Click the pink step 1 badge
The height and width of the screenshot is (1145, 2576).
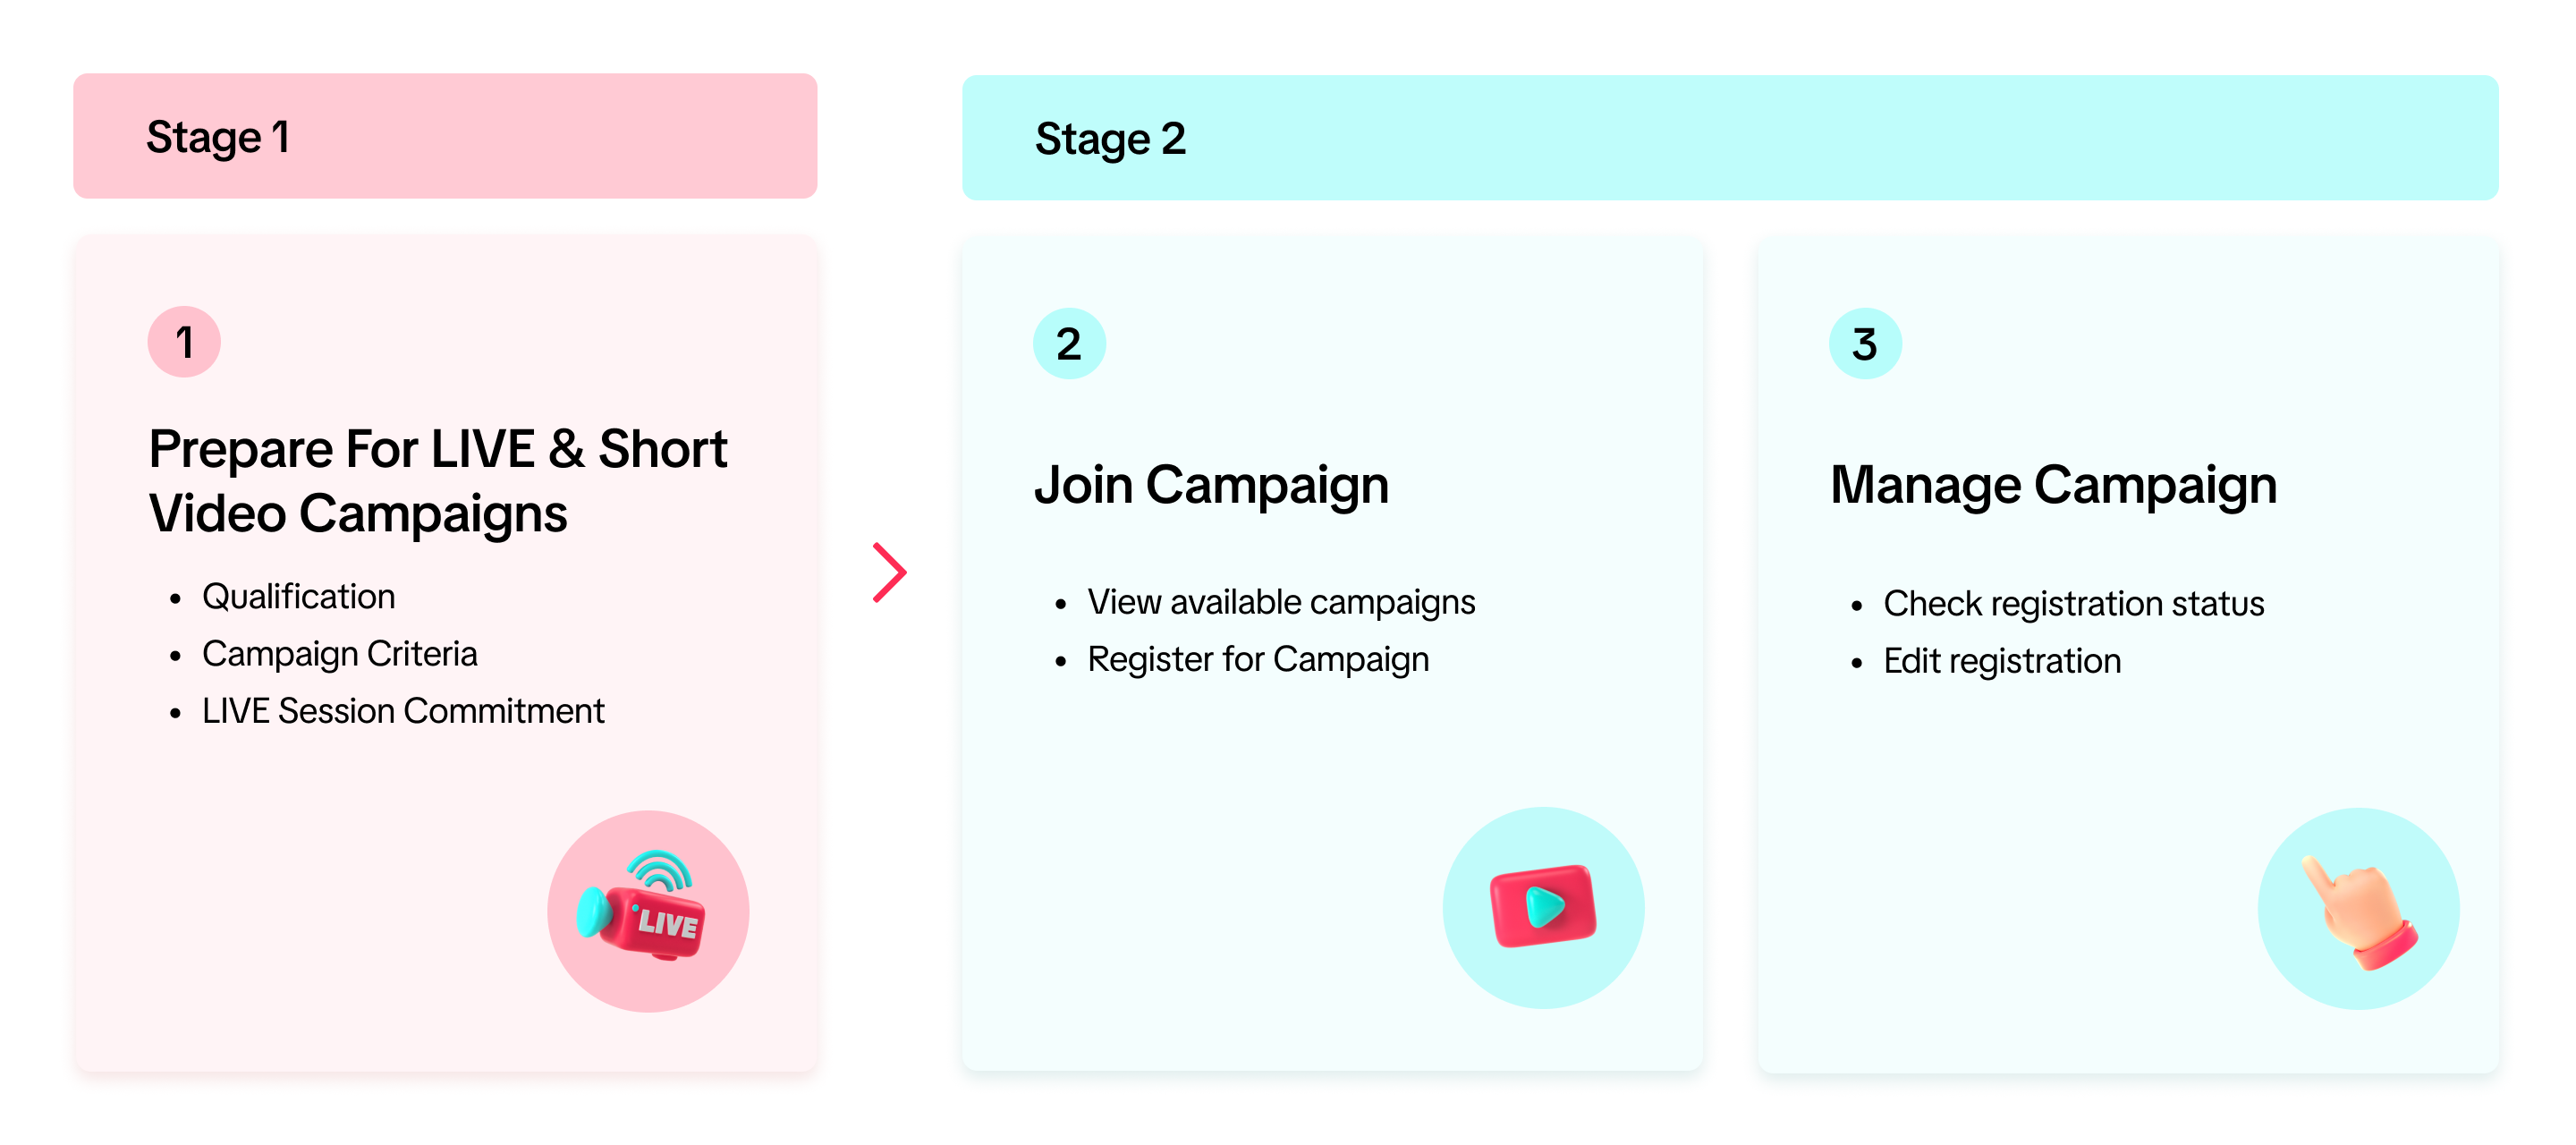pos(184,342)
